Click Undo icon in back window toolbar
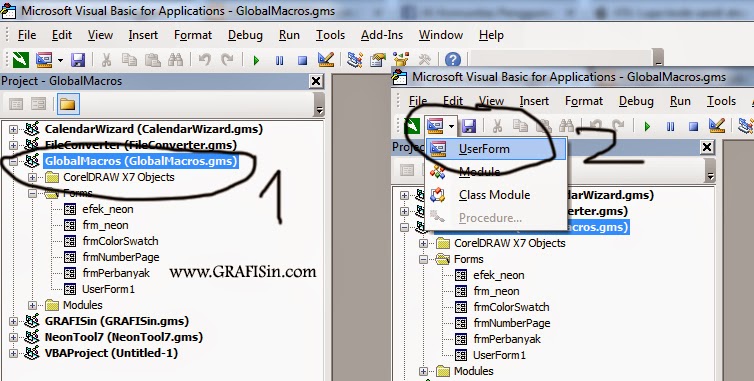The width and height of the screenshot is (754, 381). tap(205, 60)
